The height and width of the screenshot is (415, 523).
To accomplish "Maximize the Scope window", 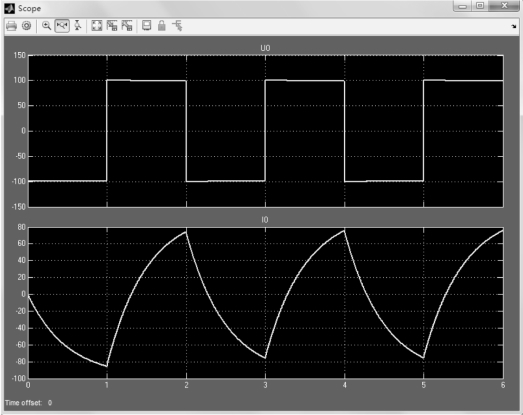I will pos(480,6).
